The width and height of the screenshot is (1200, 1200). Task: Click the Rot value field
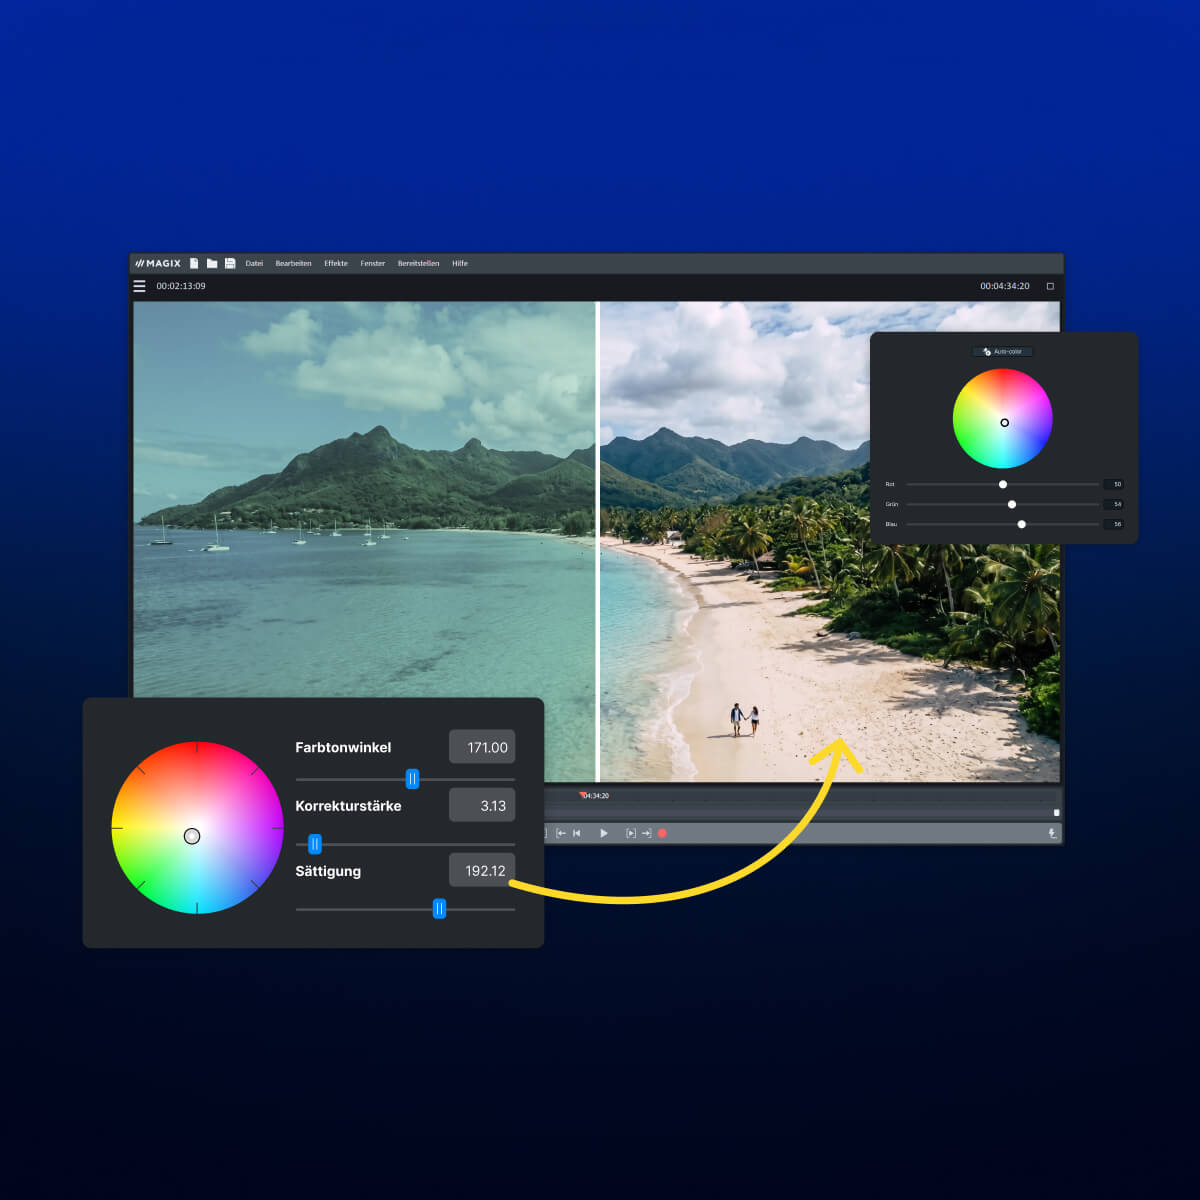click(x=1114, y=484)
